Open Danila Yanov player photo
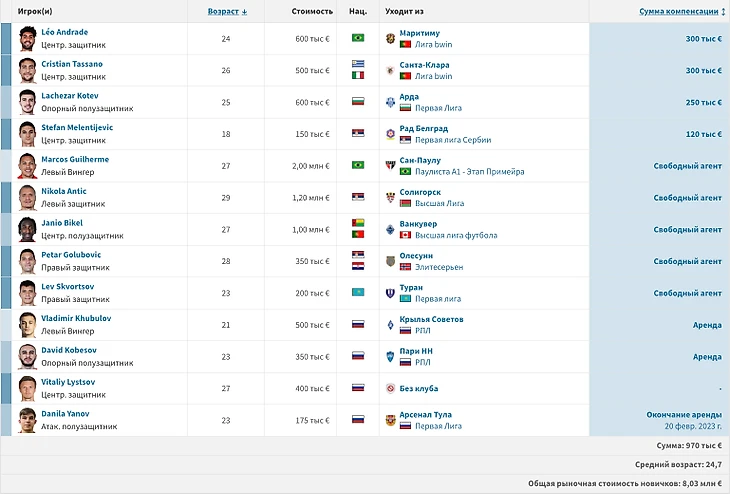Image resolution: width=730 pixels, height=494 pixels. point(27,420)
